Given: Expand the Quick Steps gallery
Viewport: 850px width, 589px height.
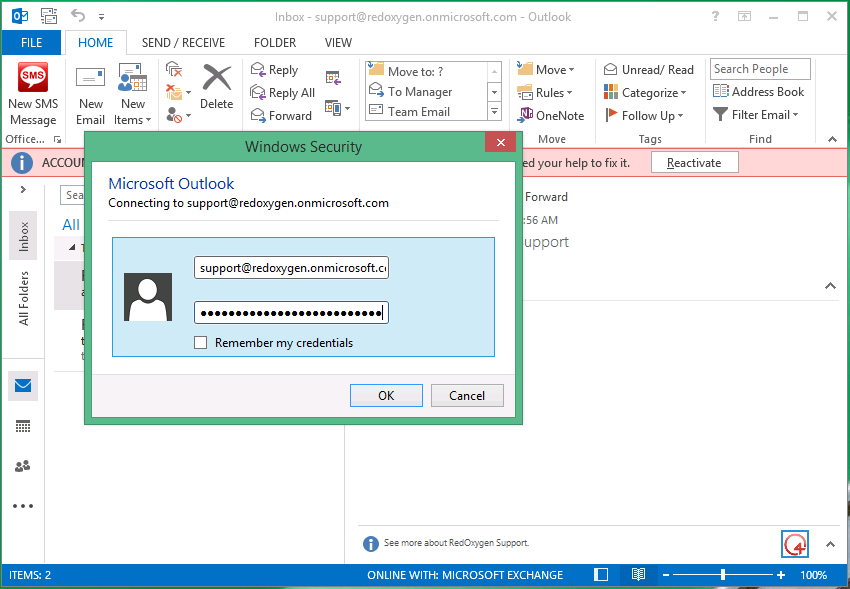Looking at the screenshot, I should (x=494, y=112).
